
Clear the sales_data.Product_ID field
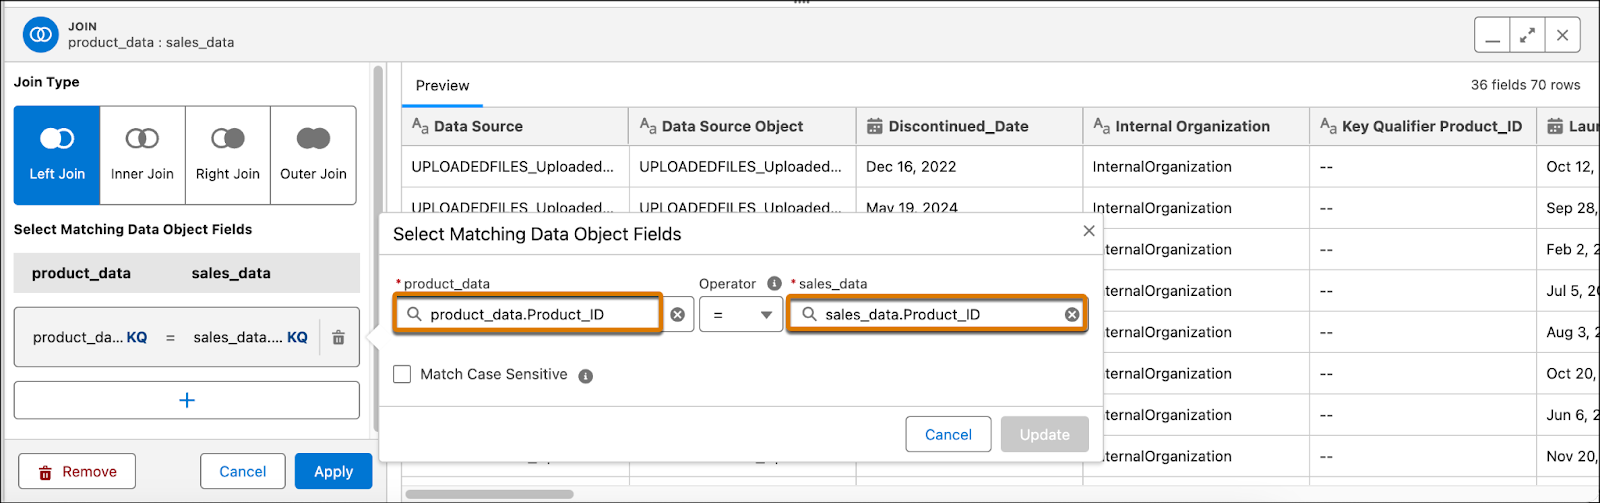coord(1072,314)
